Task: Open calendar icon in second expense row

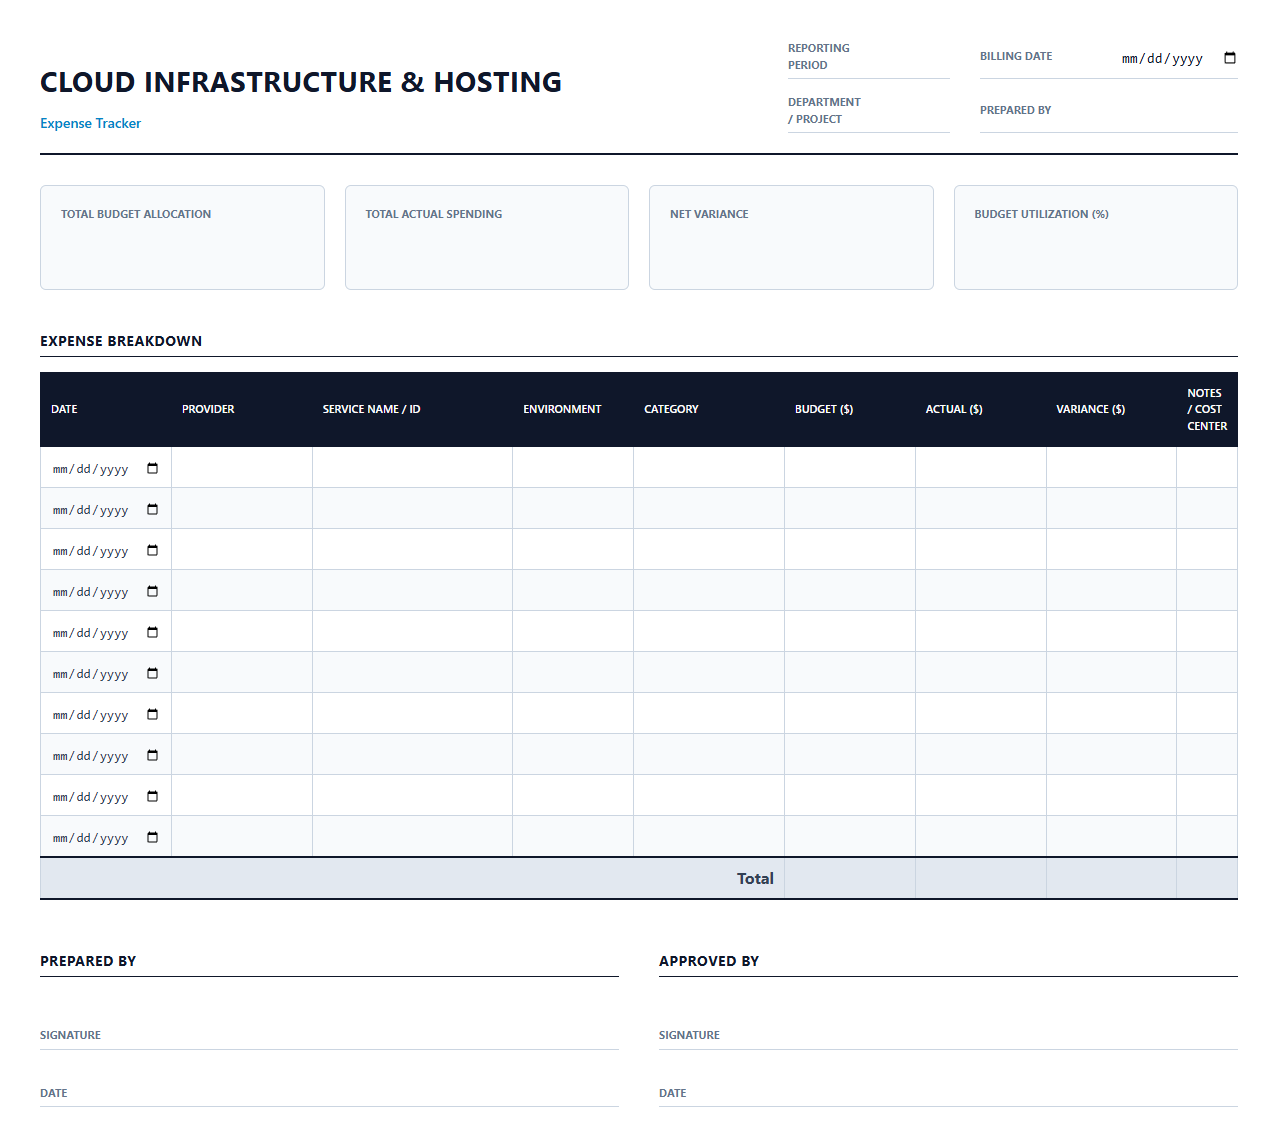Action: (152, 509)
